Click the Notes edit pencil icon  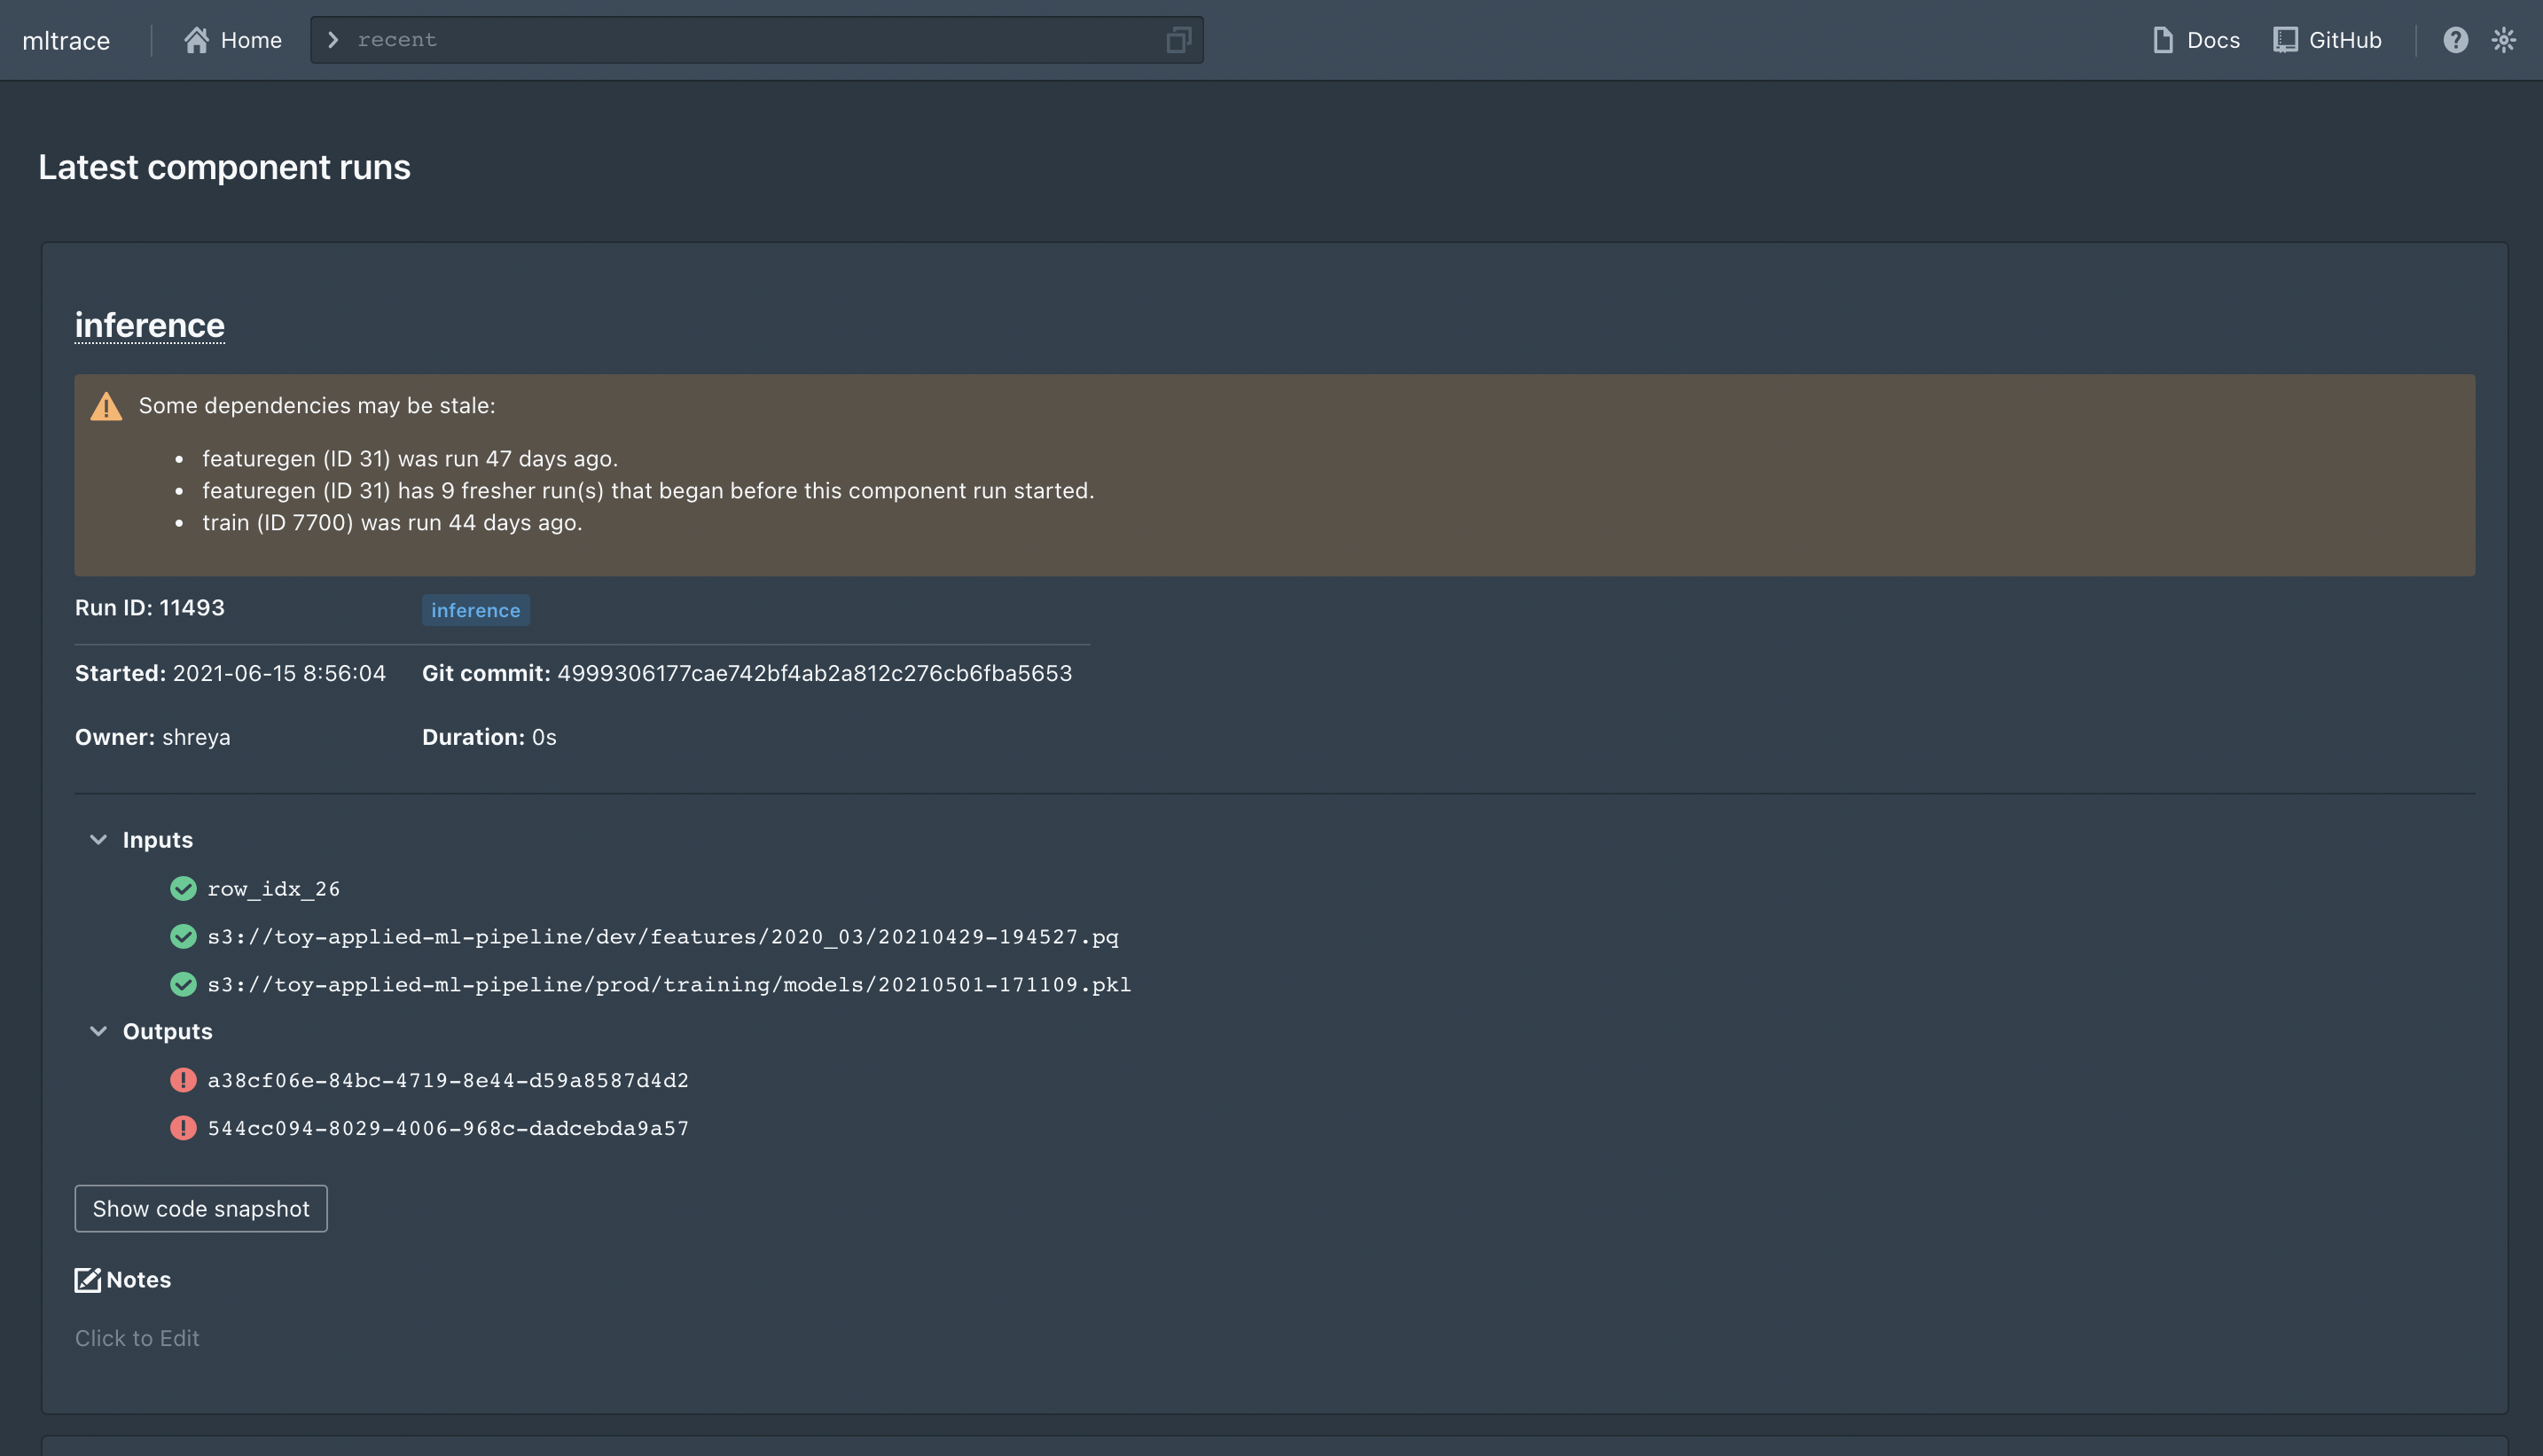[x=88, y=1280]
